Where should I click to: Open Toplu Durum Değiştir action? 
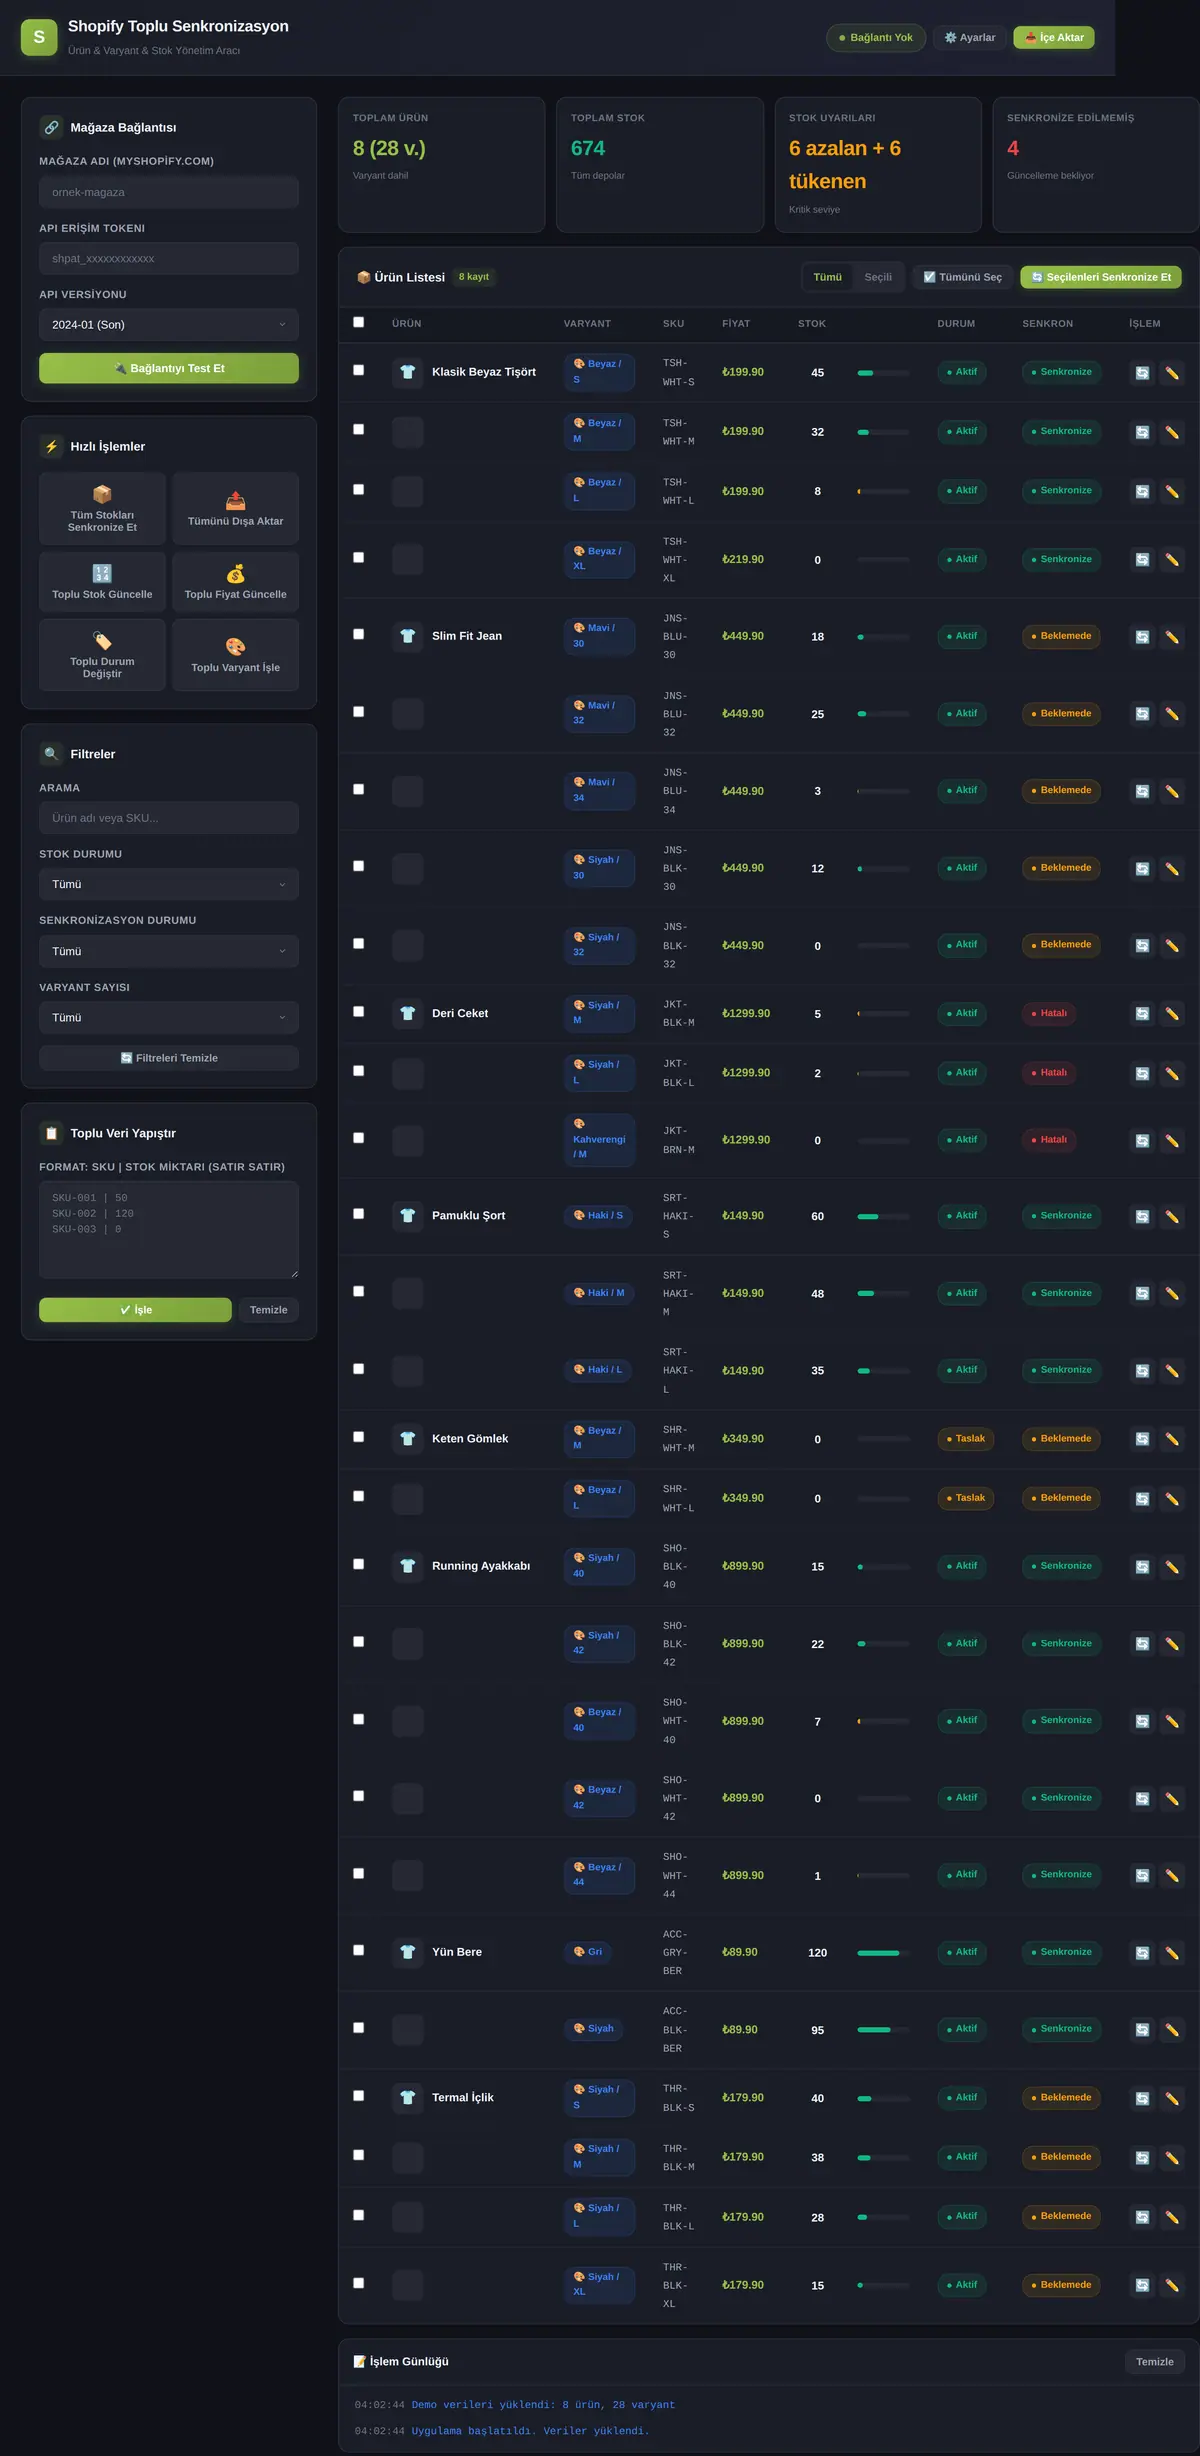pos(102,655)
